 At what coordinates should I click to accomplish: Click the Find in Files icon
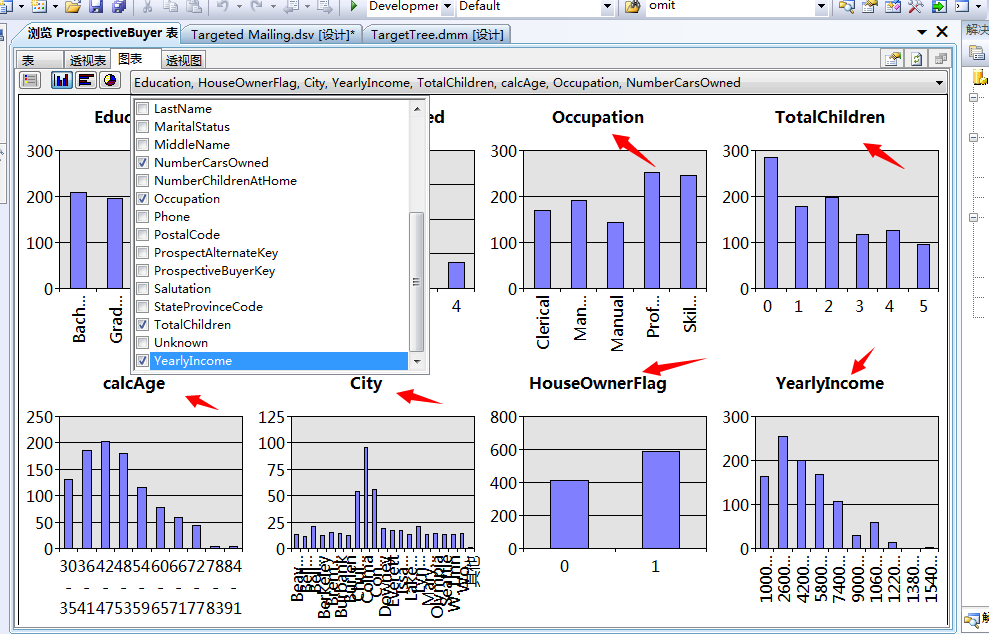tap(633, 6)
